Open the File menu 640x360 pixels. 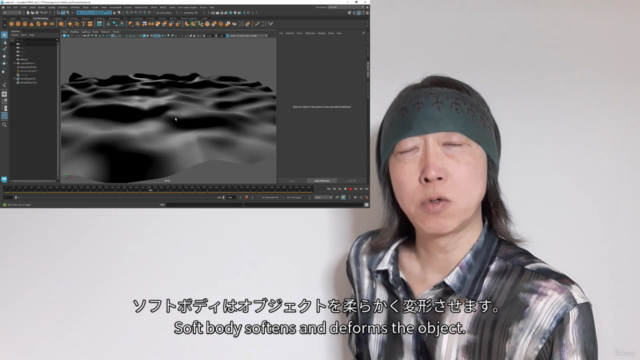9,7
